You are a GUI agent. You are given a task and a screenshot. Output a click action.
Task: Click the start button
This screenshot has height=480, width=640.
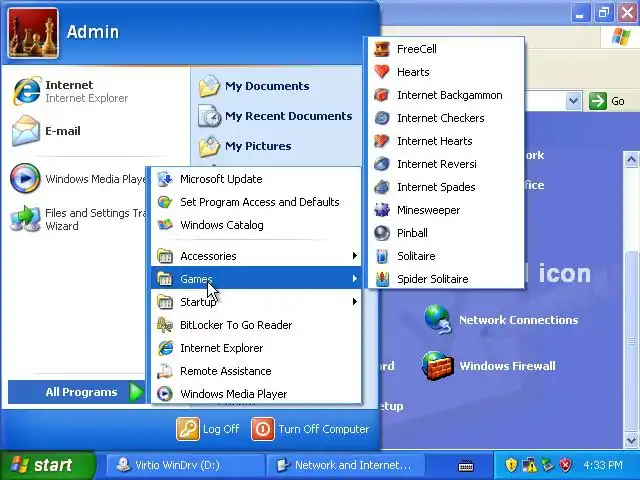point(48,465)
